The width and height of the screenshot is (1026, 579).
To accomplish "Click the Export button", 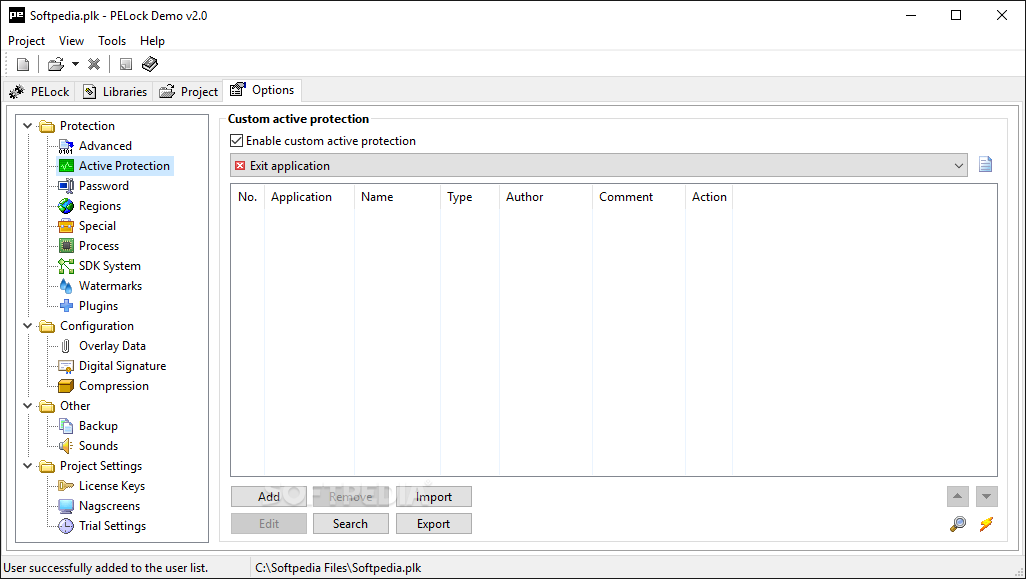I will [x=433, y=523].
